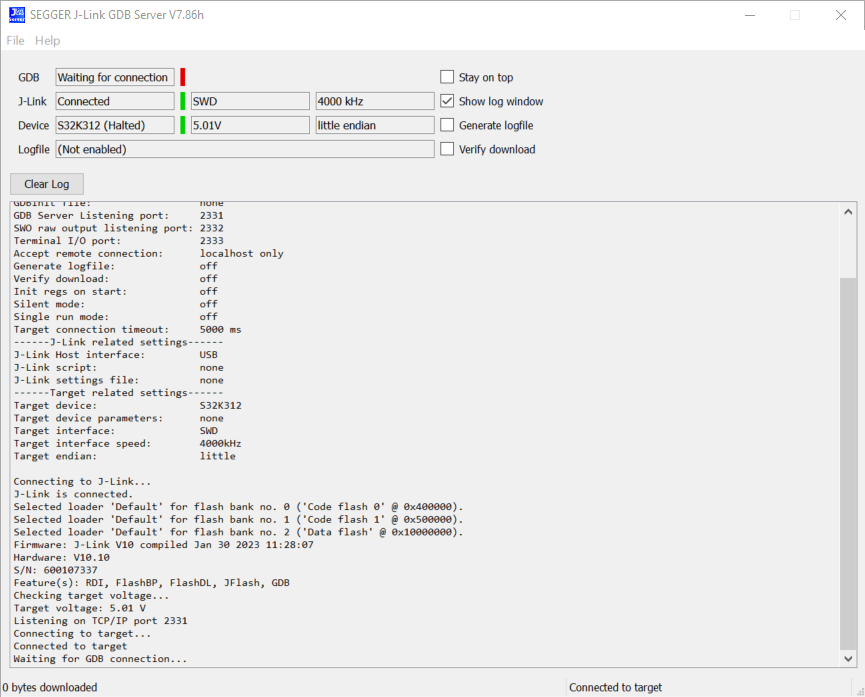865x697 pixels.
Task: Open the interface speed field showing 4000 kHz
Action: [x=374, y=100]
